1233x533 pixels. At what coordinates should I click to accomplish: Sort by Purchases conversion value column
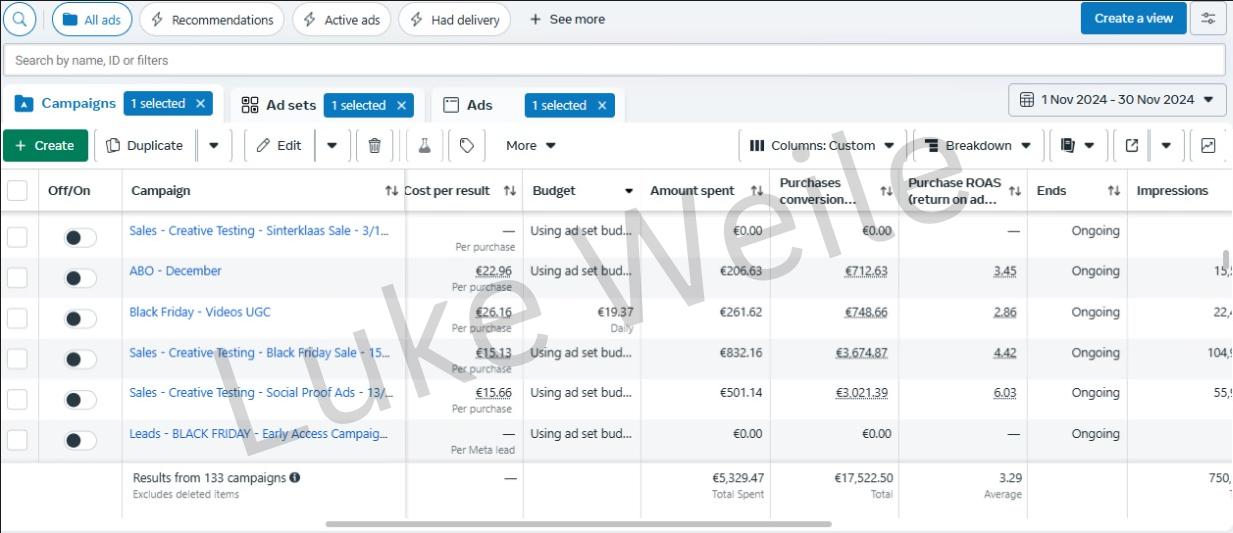[x=886, y=190]
